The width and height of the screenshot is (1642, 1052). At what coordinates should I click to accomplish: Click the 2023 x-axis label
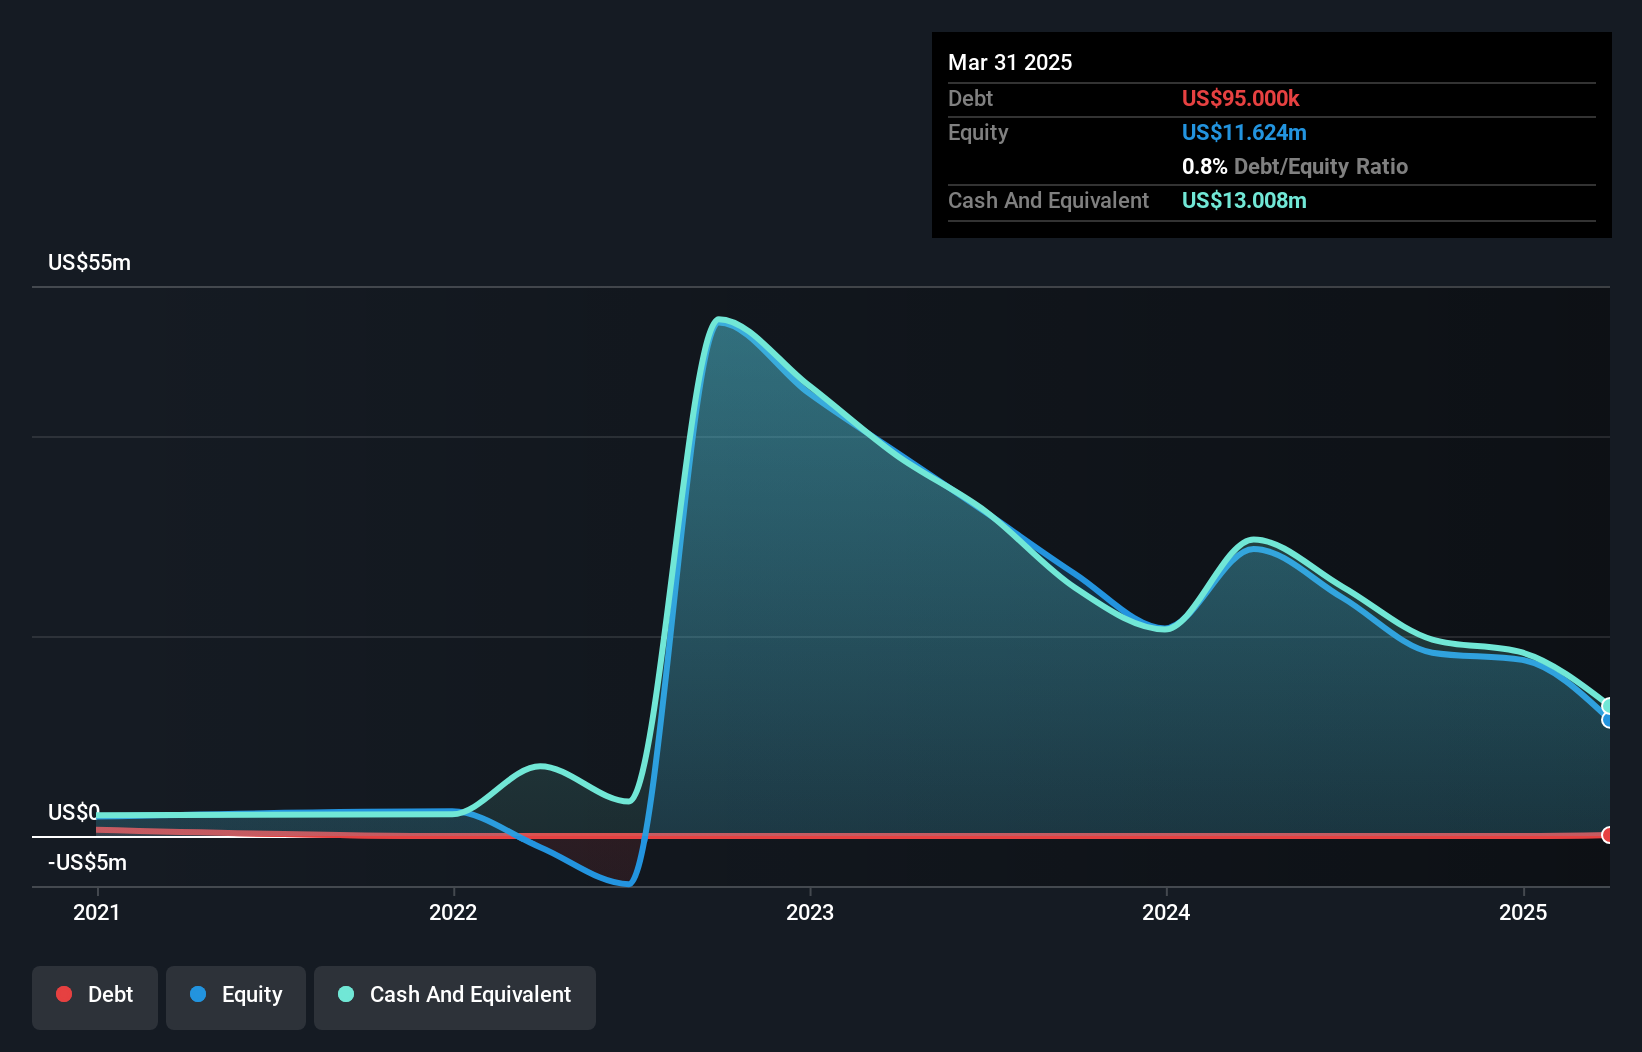click(810, 912)
